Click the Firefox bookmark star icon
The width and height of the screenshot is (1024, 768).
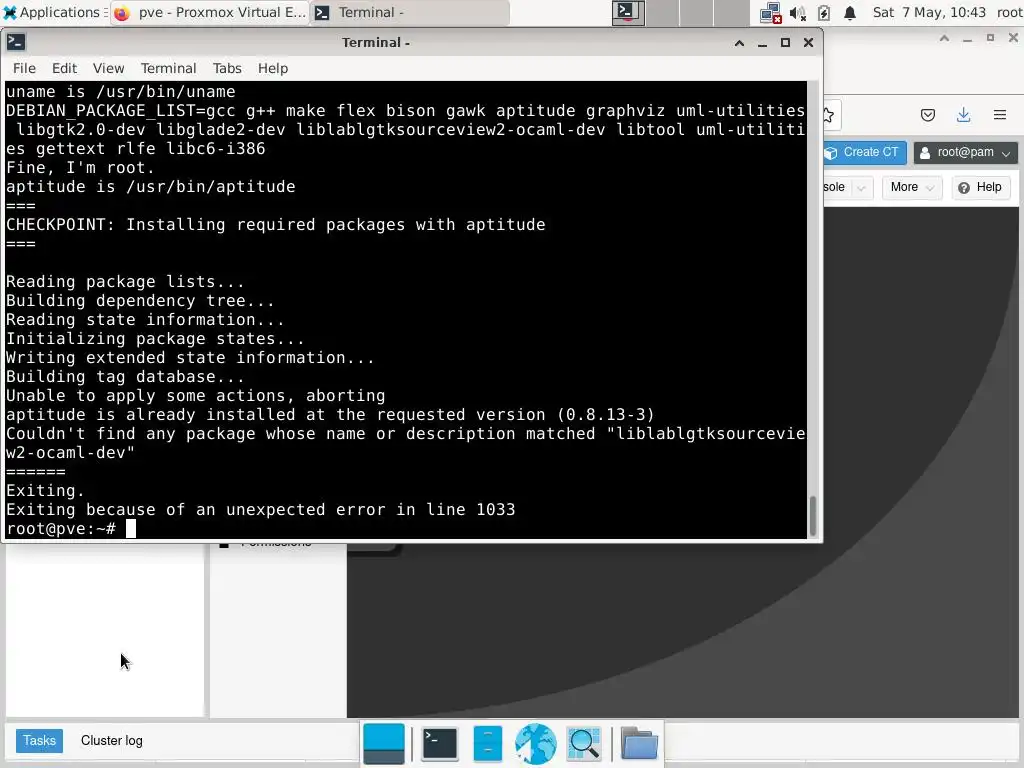click(x=829, y=116)
